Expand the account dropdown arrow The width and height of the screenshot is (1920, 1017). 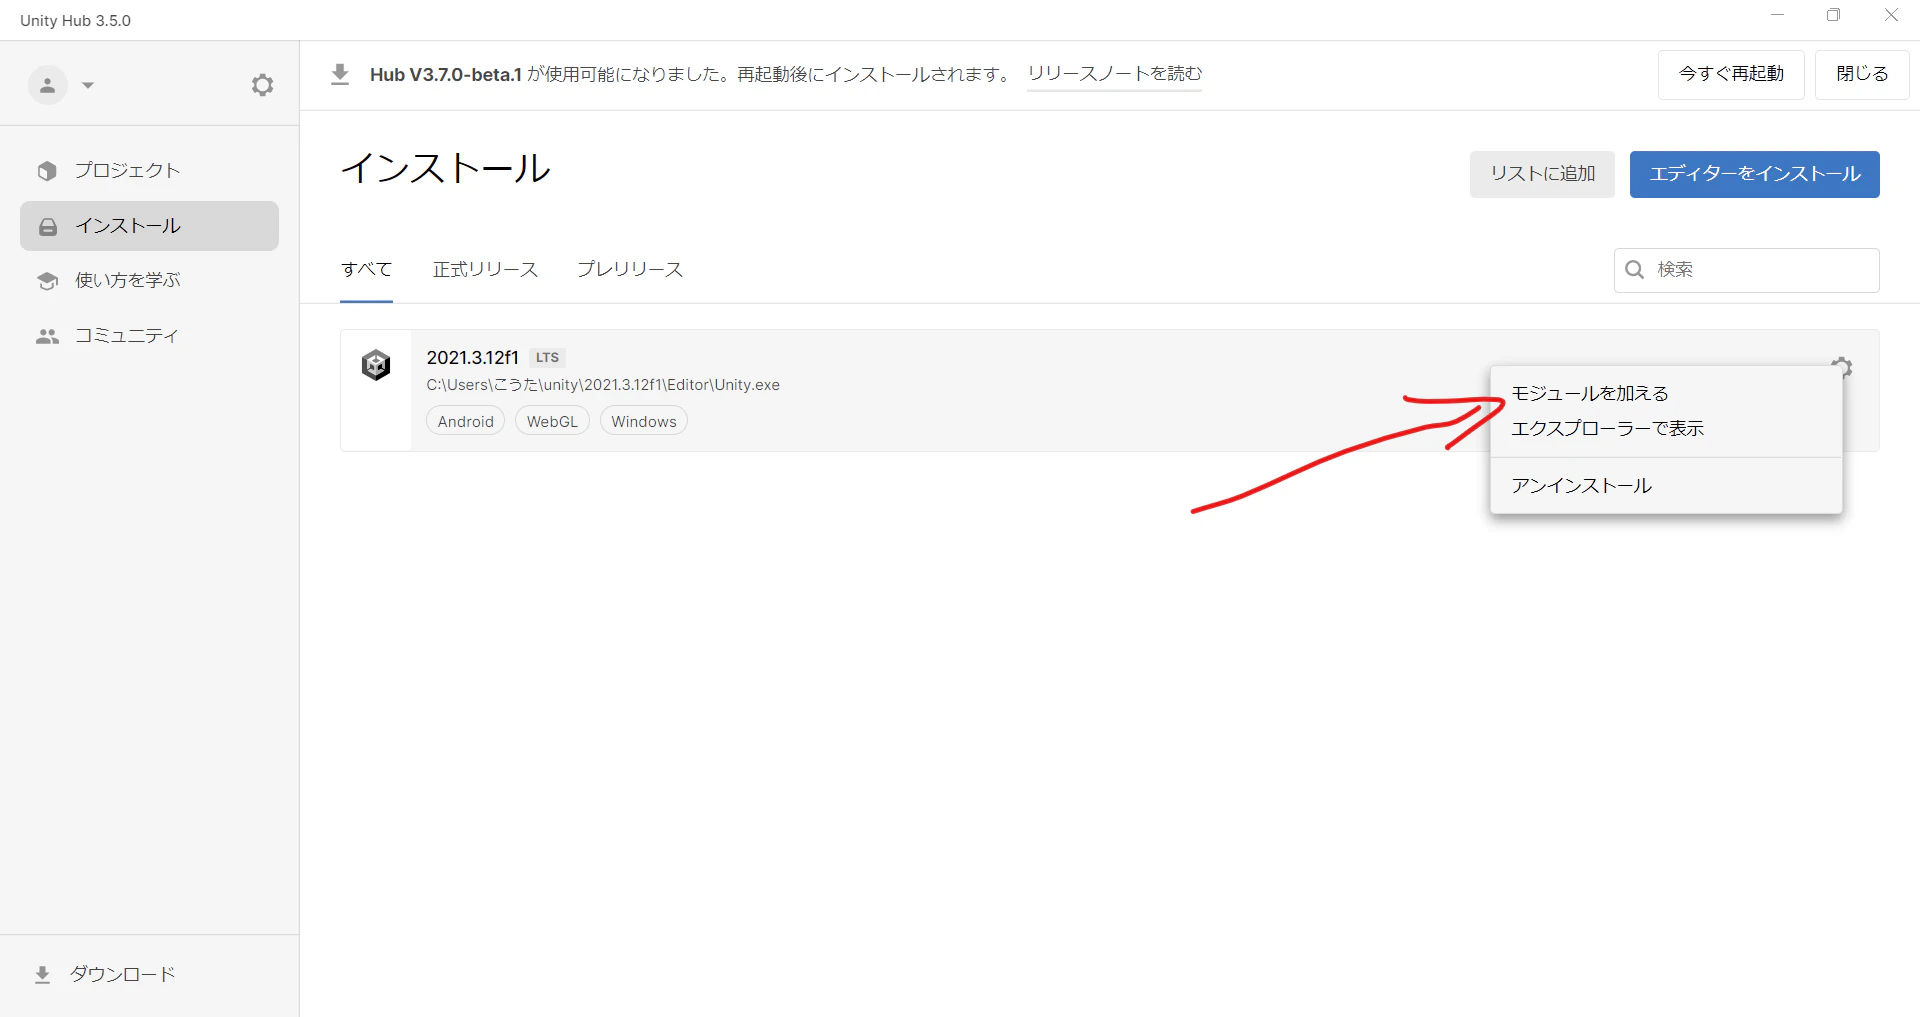coord(88,86)
